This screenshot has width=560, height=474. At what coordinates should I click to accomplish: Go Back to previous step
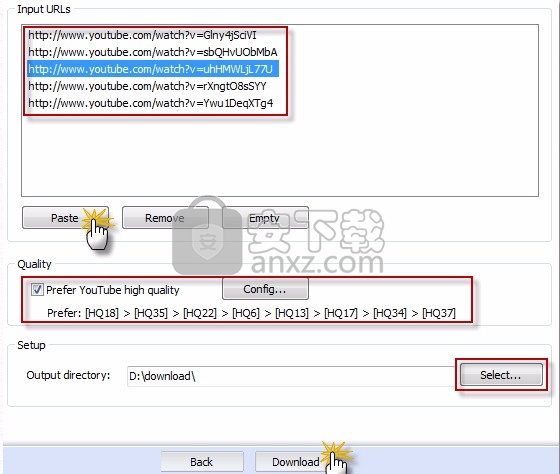(x=202, y=462)
